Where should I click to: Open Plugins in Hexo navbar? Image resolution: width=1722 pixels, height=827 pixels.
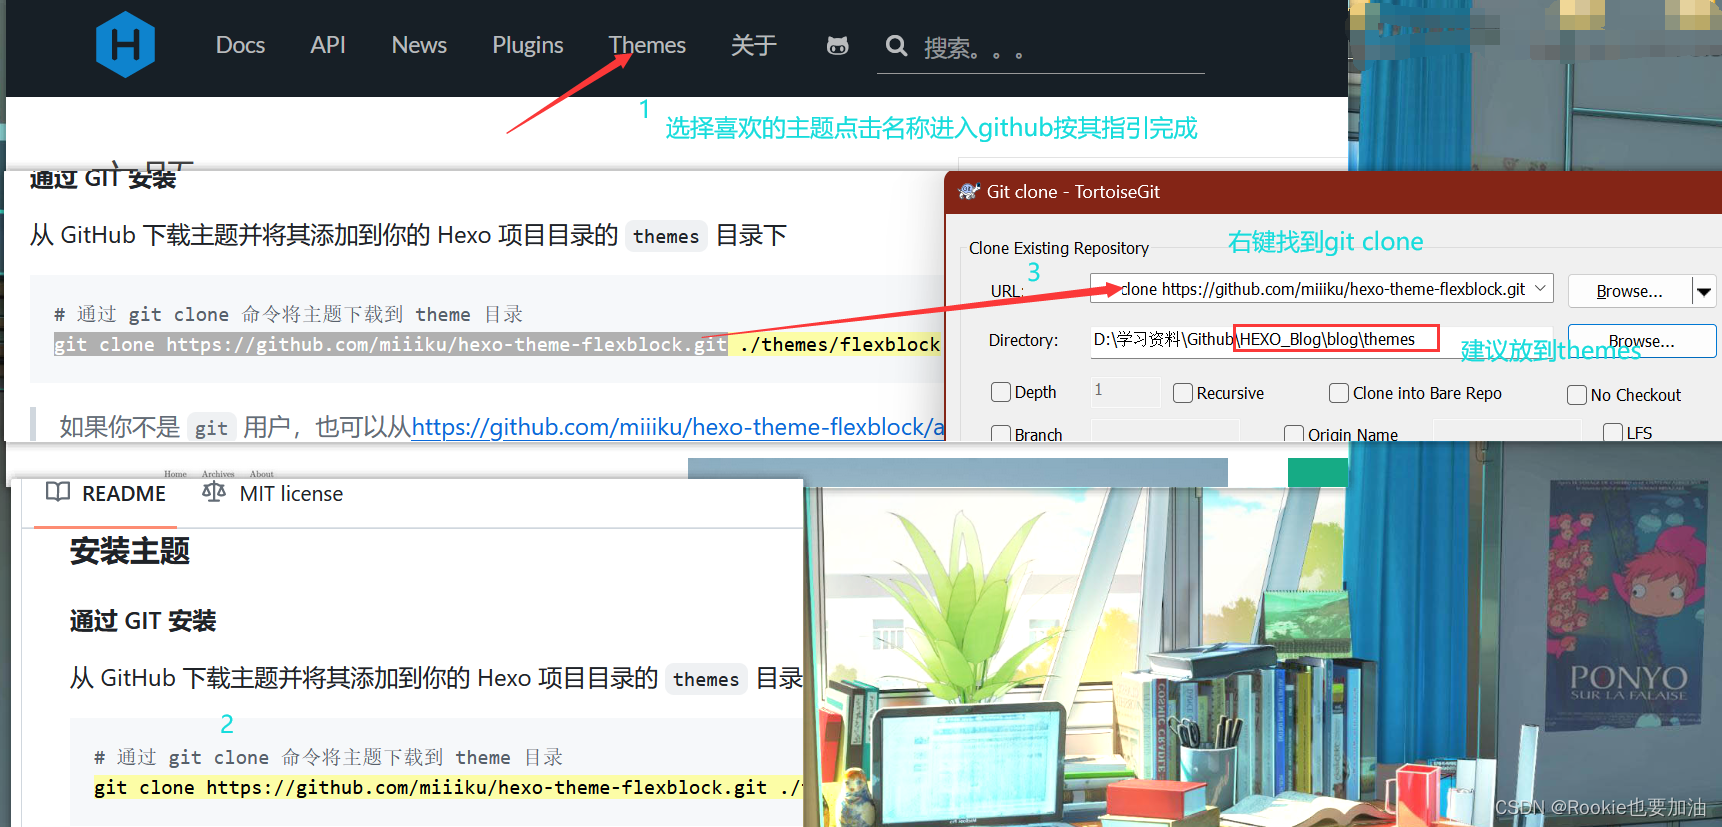(527, 45)
